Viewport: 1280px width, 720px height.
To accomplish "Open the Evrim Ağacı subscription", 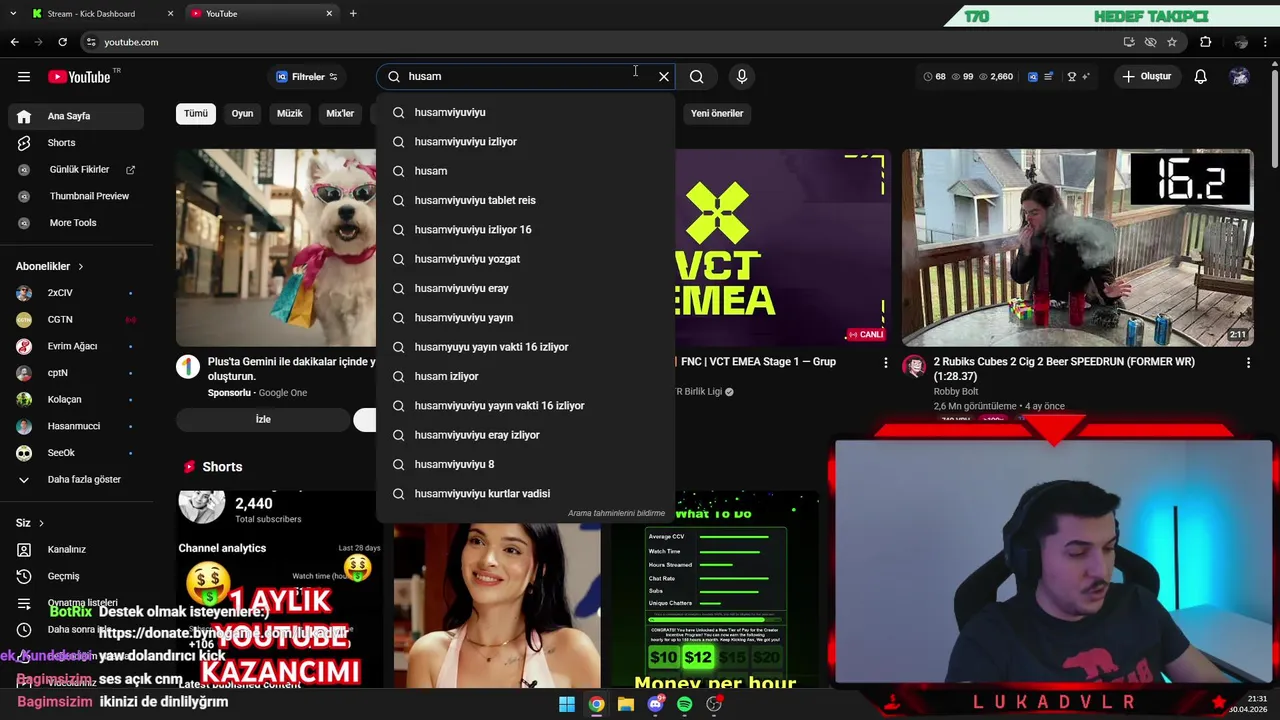I will pos(76,346).
